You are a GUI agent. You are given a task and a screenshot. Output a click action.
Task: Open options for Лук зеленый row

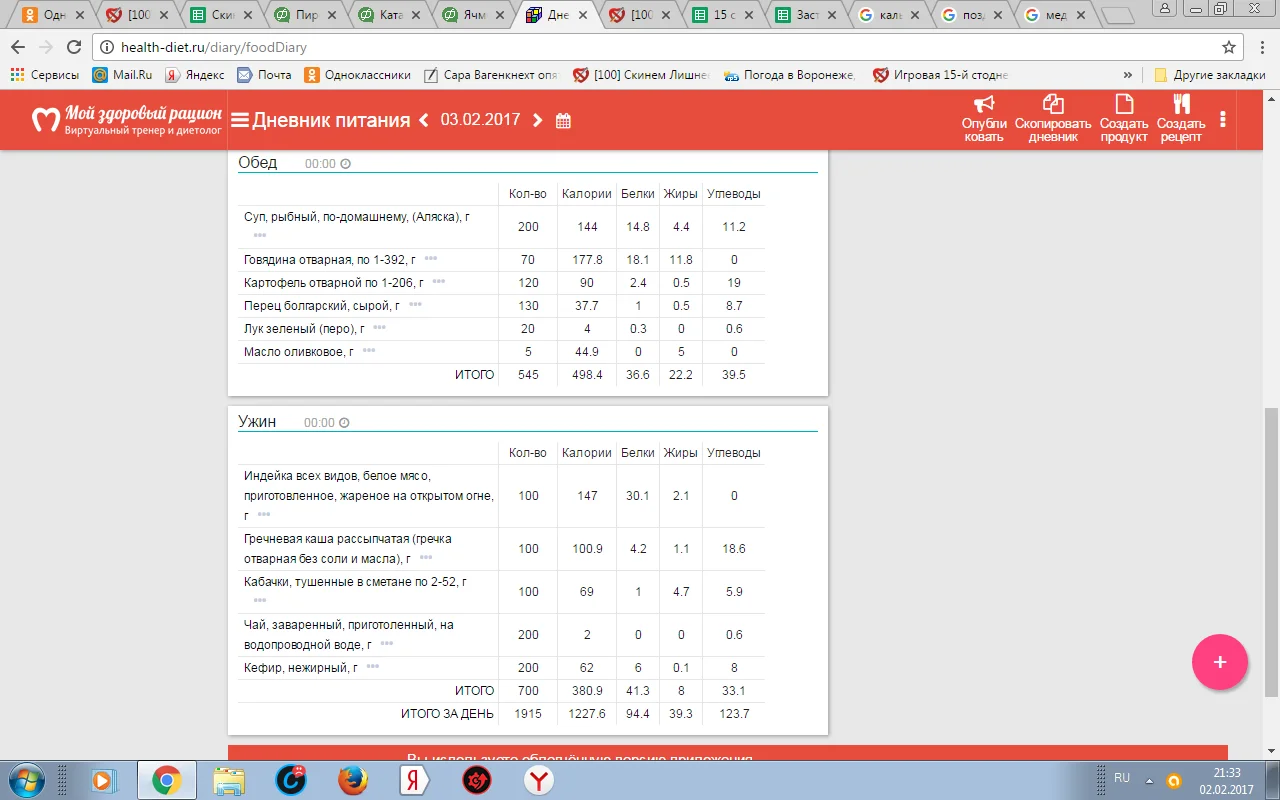pos(379,328)
